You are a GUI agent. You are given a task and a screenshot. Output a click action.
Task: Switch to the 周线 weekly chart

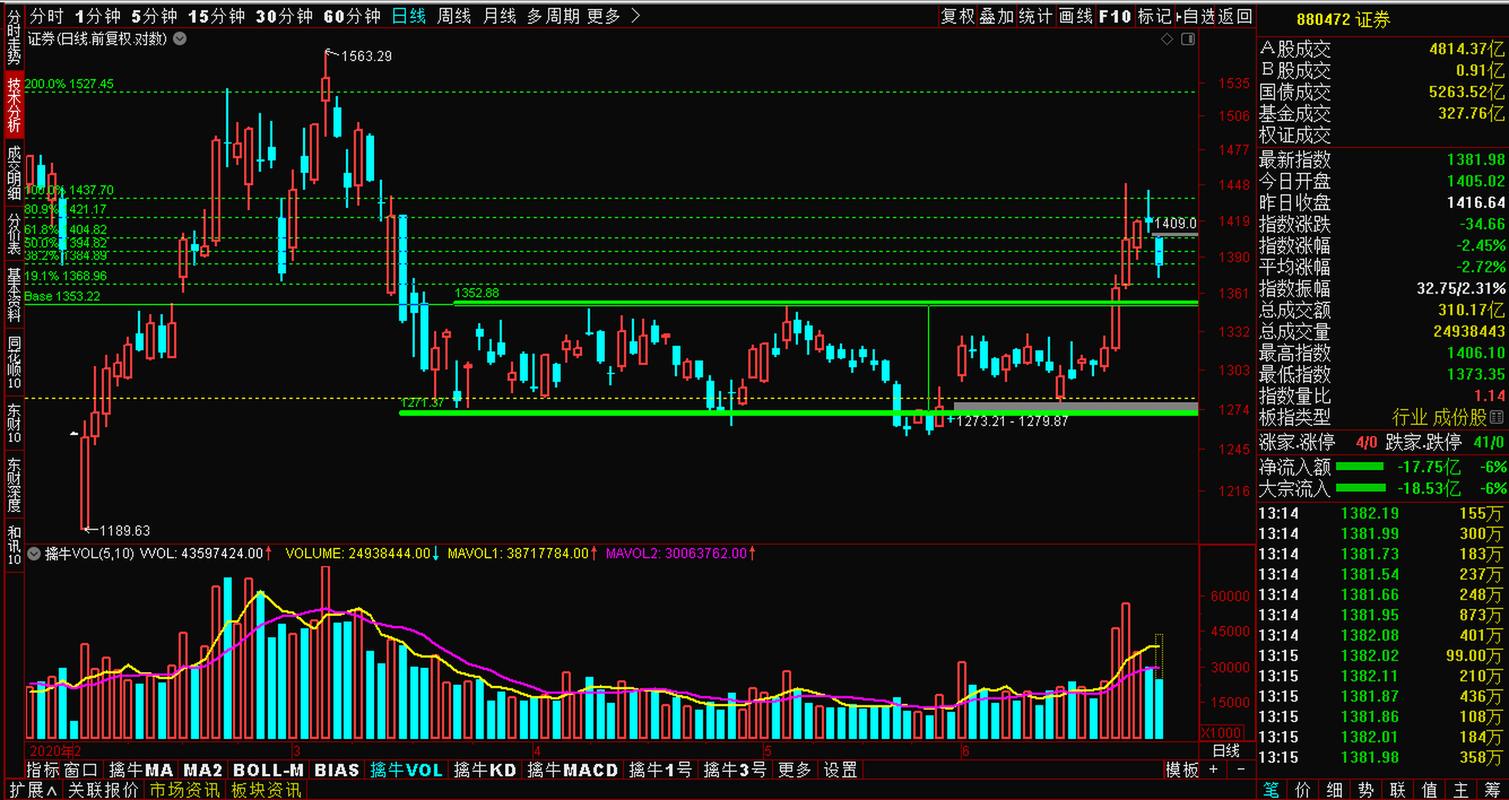point(454,16)
